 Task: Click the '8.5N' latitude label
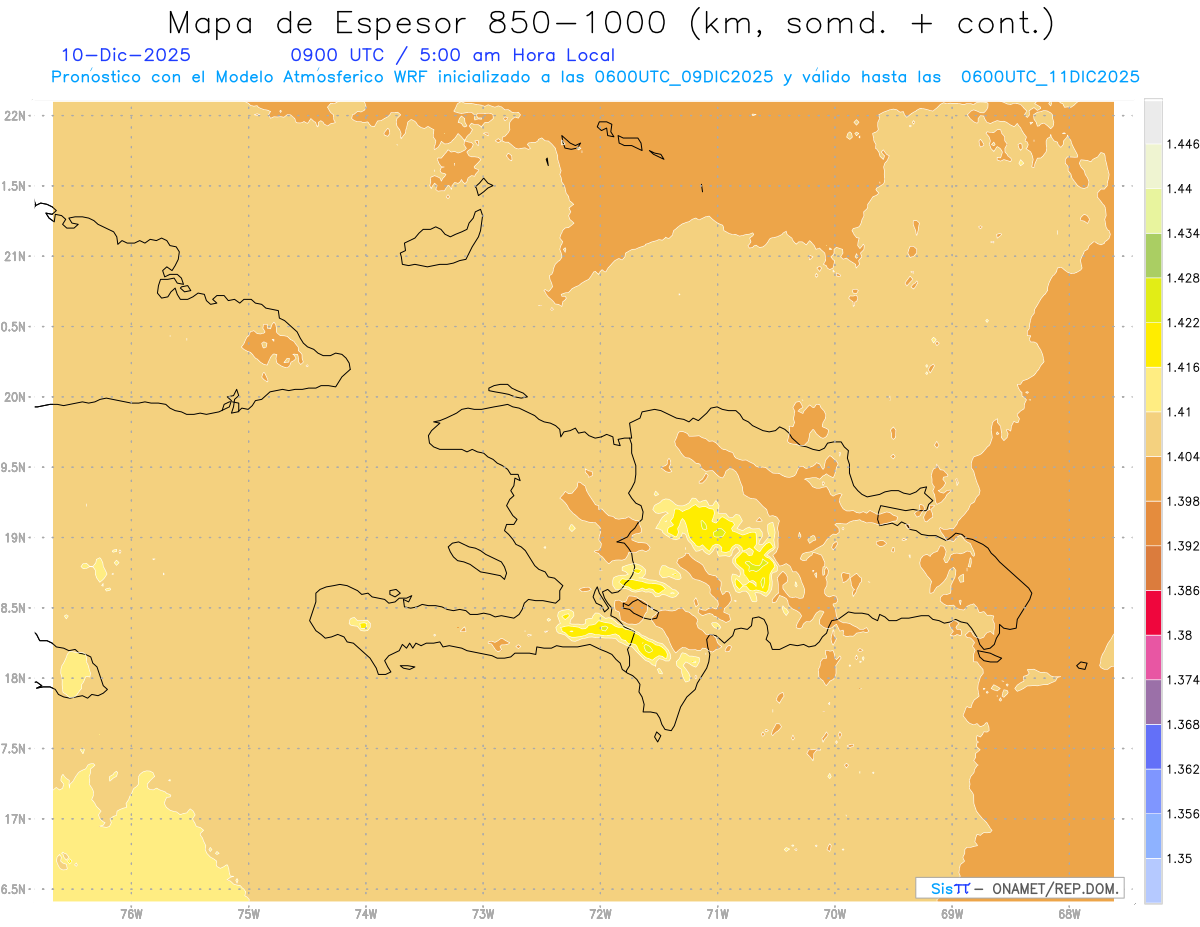coord(14,608)
